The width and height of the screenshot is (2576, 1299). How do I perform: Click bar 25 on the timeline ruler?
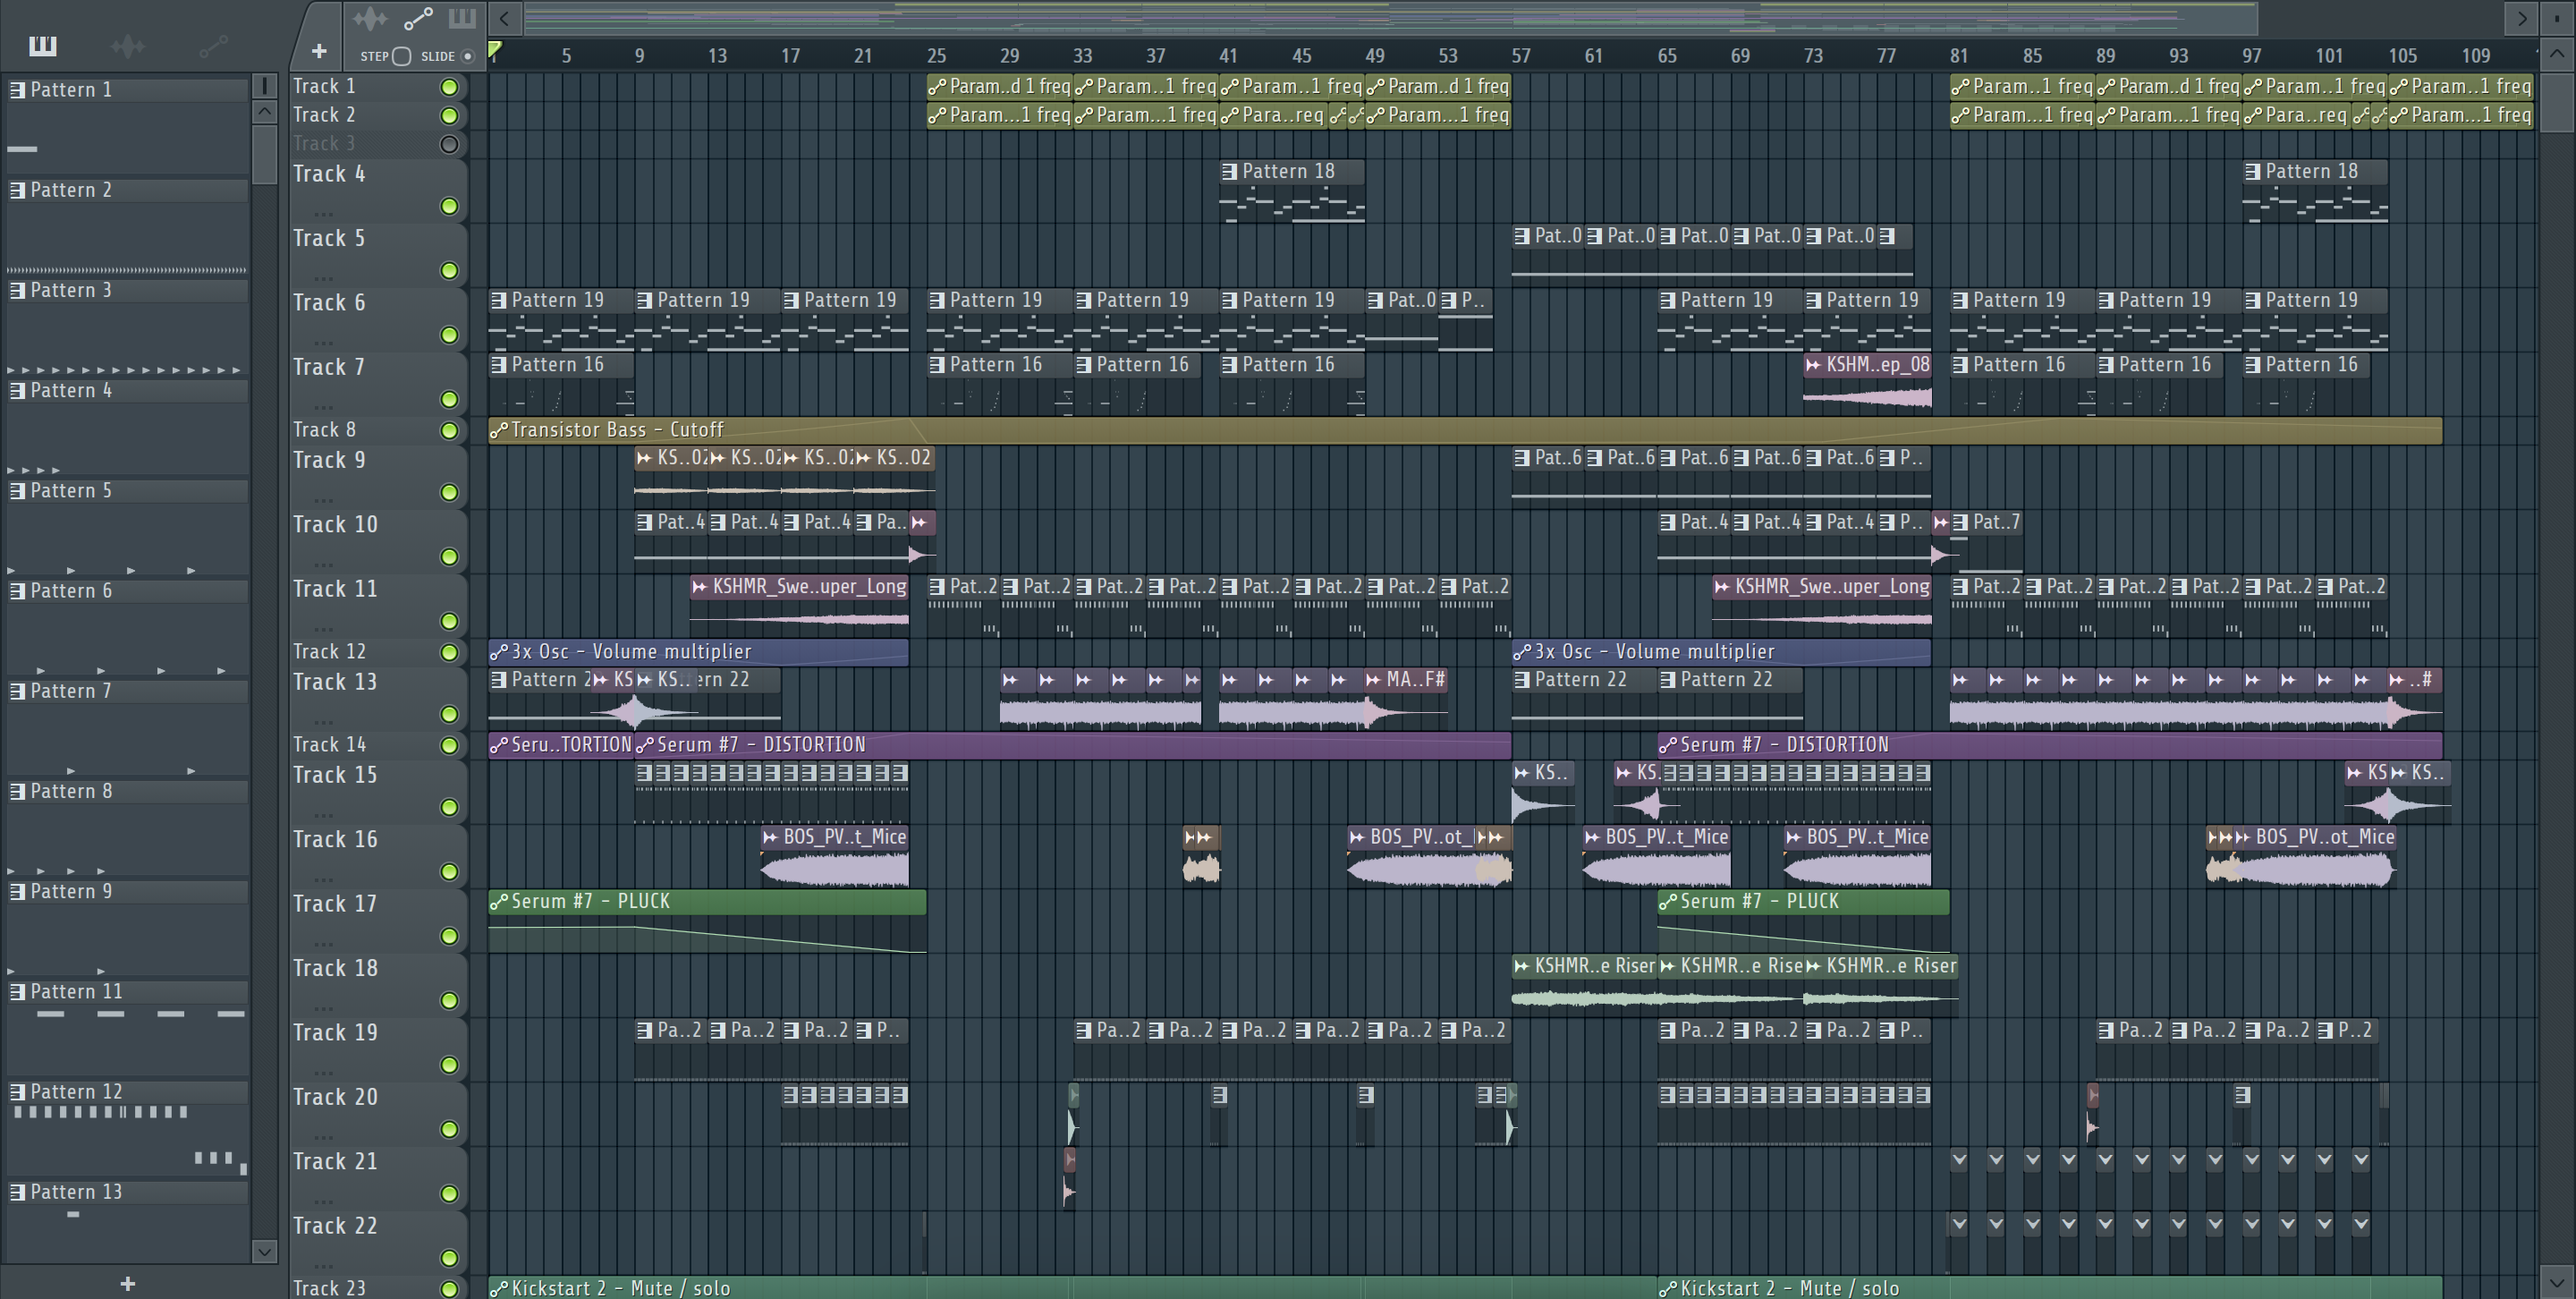pyautogui.click(x=936, y=56)
